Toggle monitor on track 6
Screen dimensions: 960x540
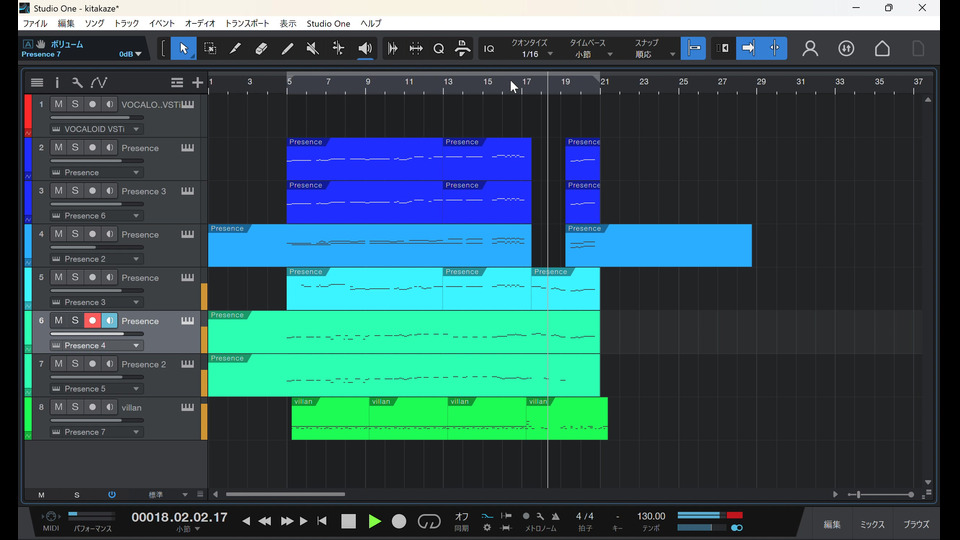(110, 320)
